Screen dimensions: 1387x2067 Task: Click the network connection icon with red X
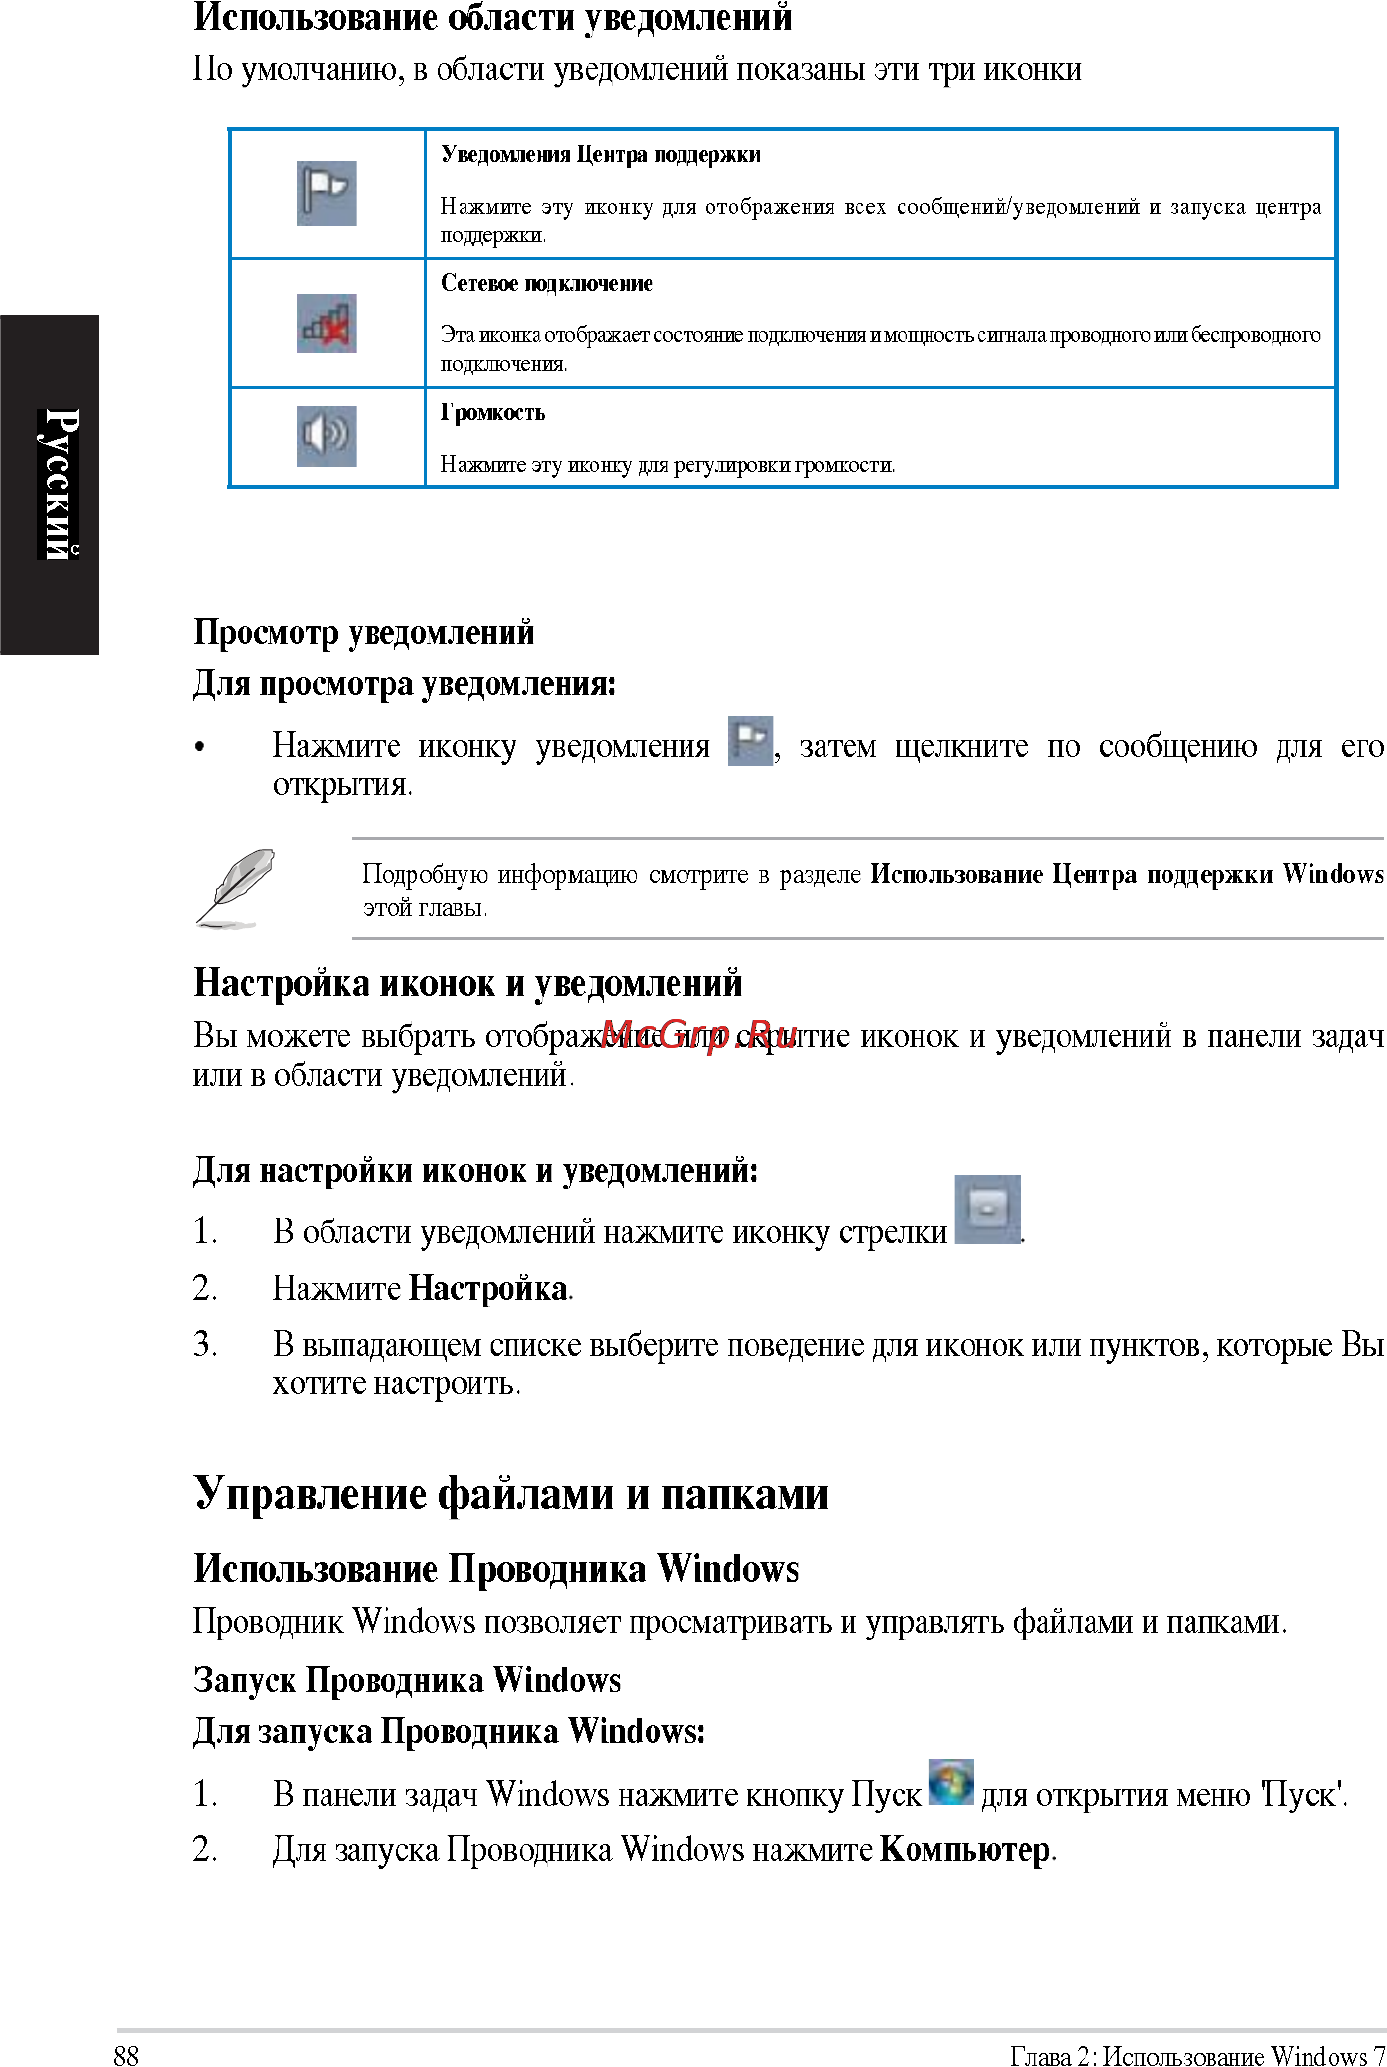[x=326, y=323]
